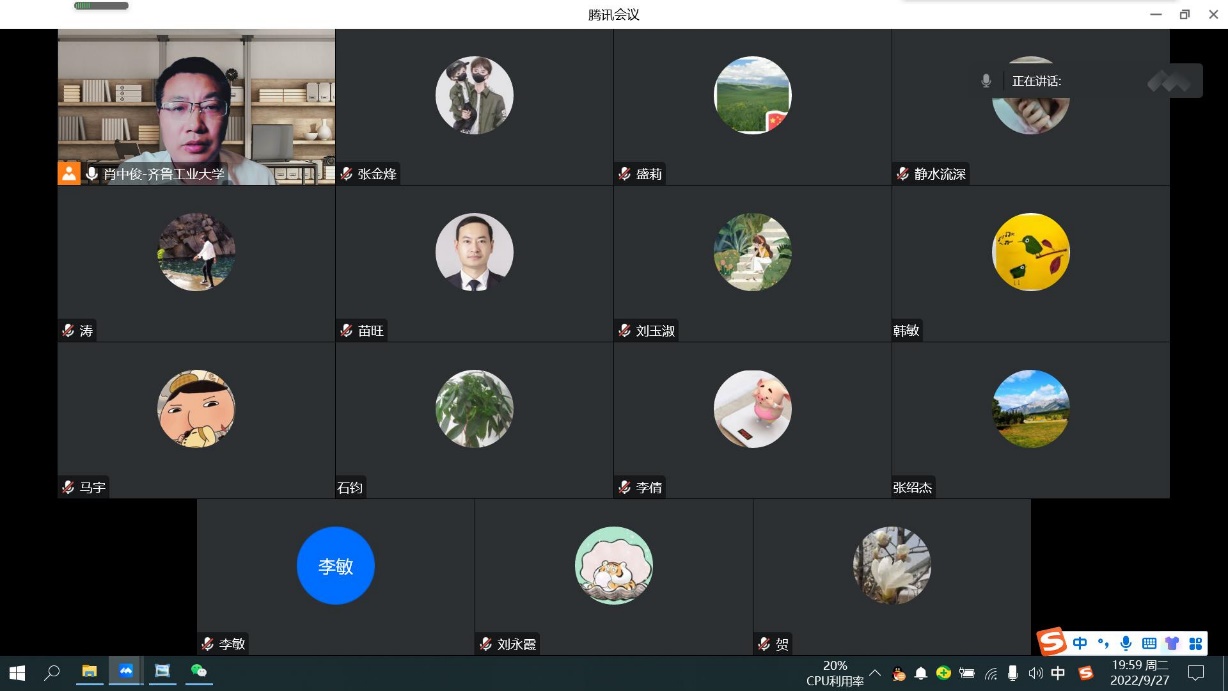Click the mic icon in the 正在讲话 bar
This screenshot has height=691, width=1228.
click(986, 81)
